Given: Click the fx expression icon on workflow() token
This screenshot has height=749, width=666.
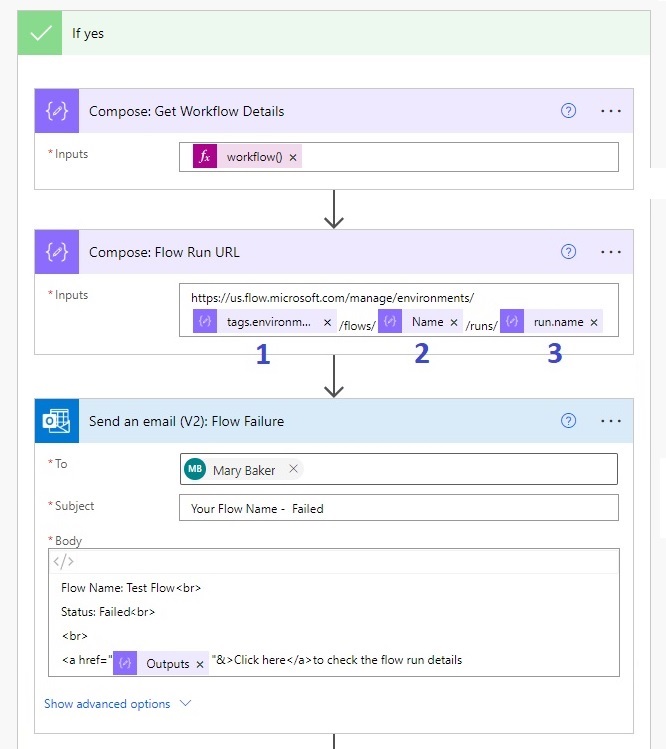Looking at the screenshot, I should tap(205, 156).
